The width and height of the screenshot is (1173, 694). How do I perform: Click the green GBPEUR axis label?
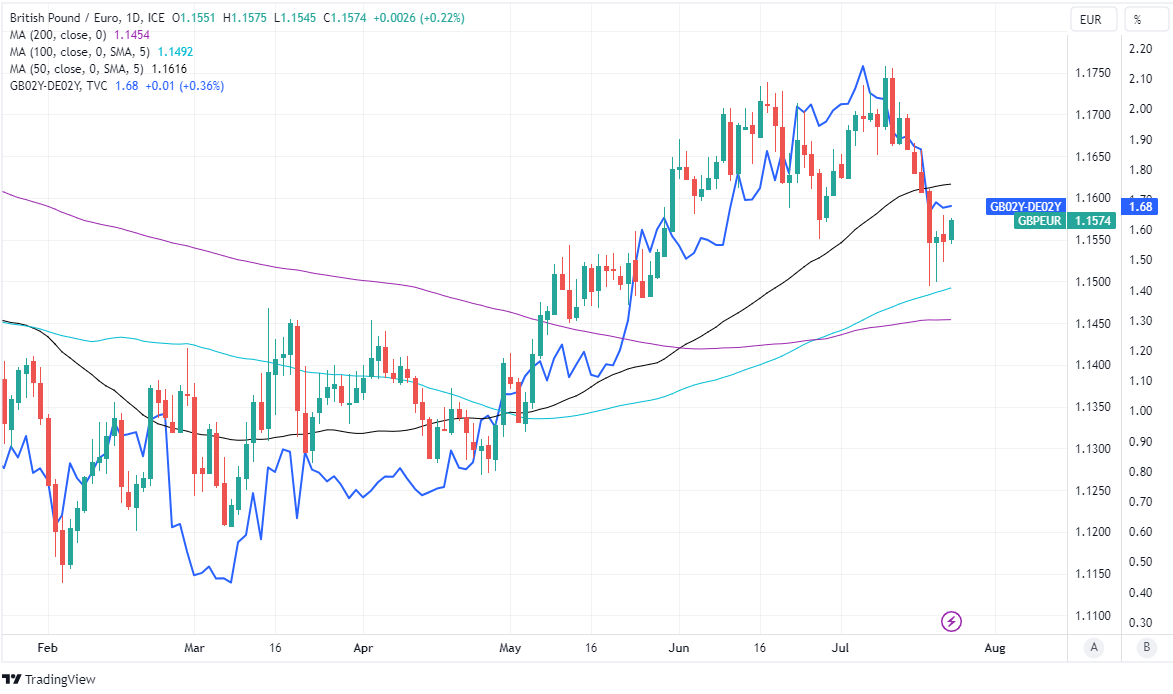[x=1039, y=222]
